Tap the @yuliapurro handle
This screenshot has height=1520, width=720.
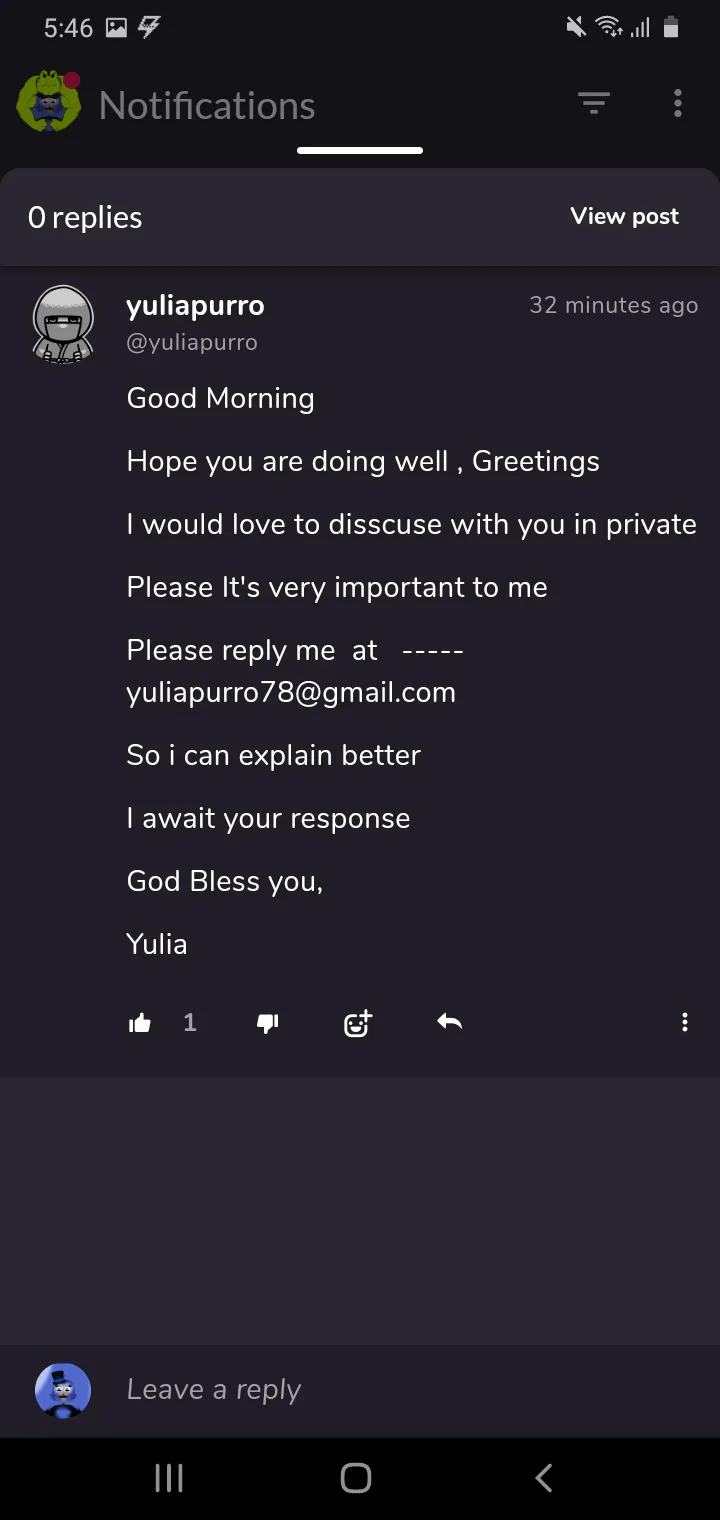click(x=192, y=342)
